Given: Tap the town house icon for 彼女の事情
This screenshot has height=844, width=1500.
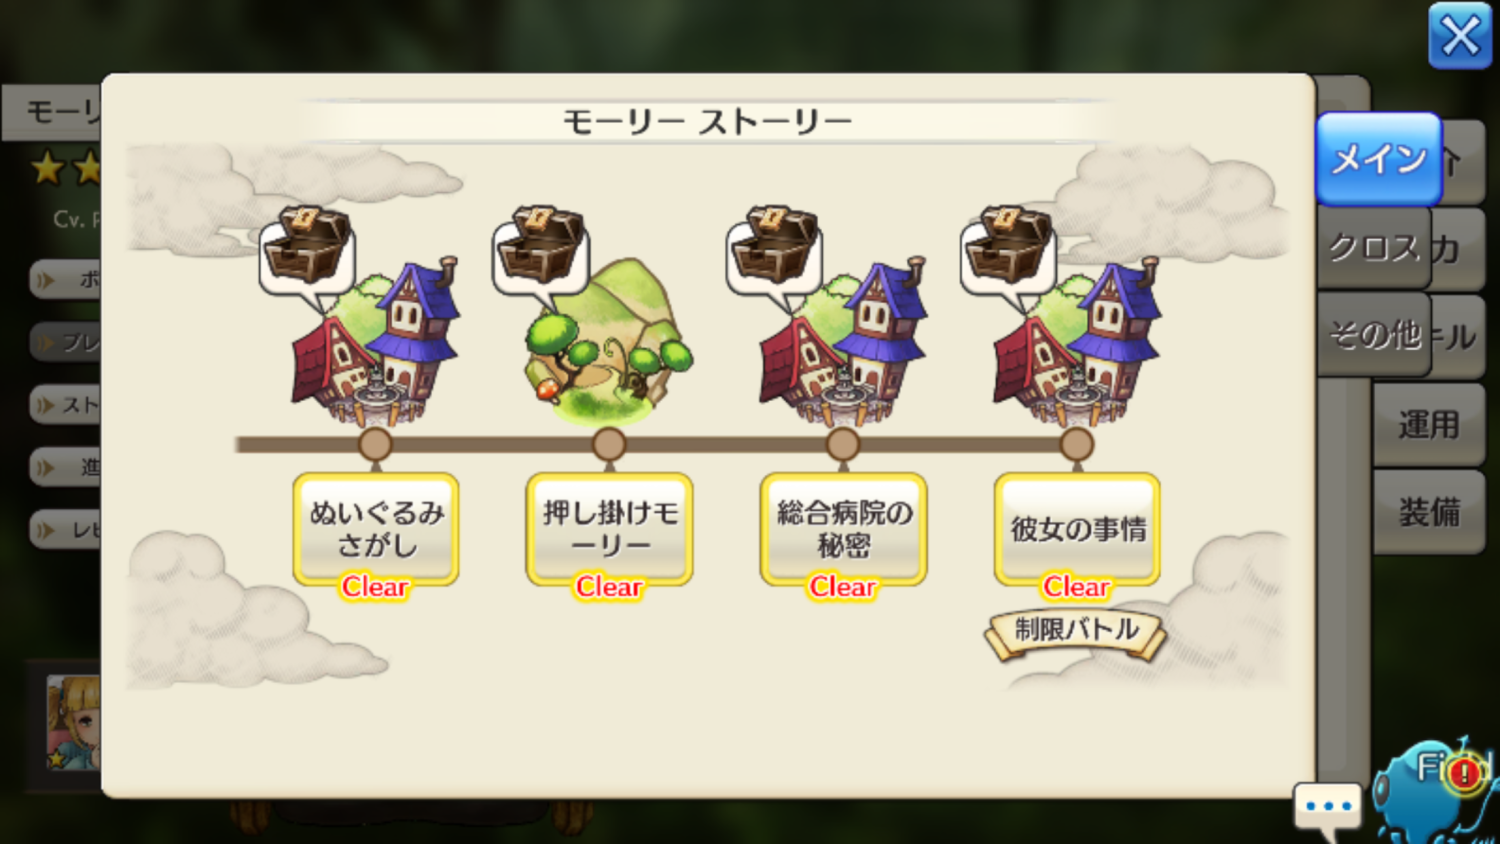Looking at the screenshot, I should coord(1077,345).
